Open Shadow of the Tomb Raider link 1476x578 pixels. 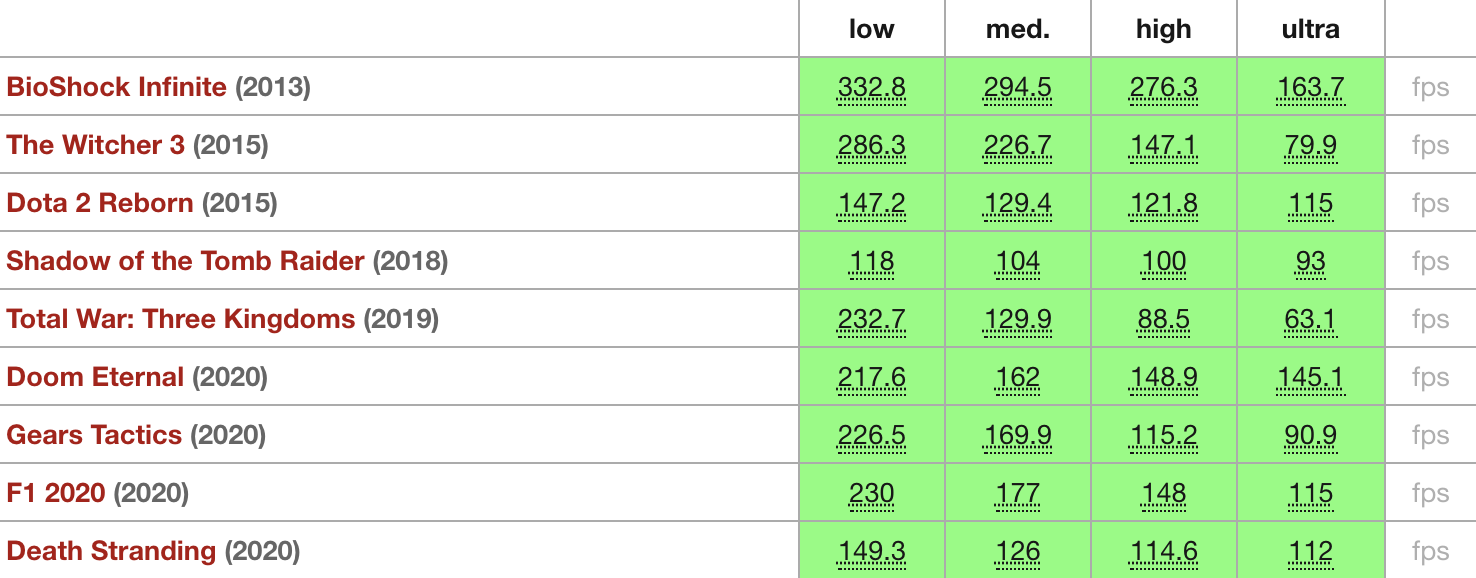pyautogui.click(x=185, y=261)
